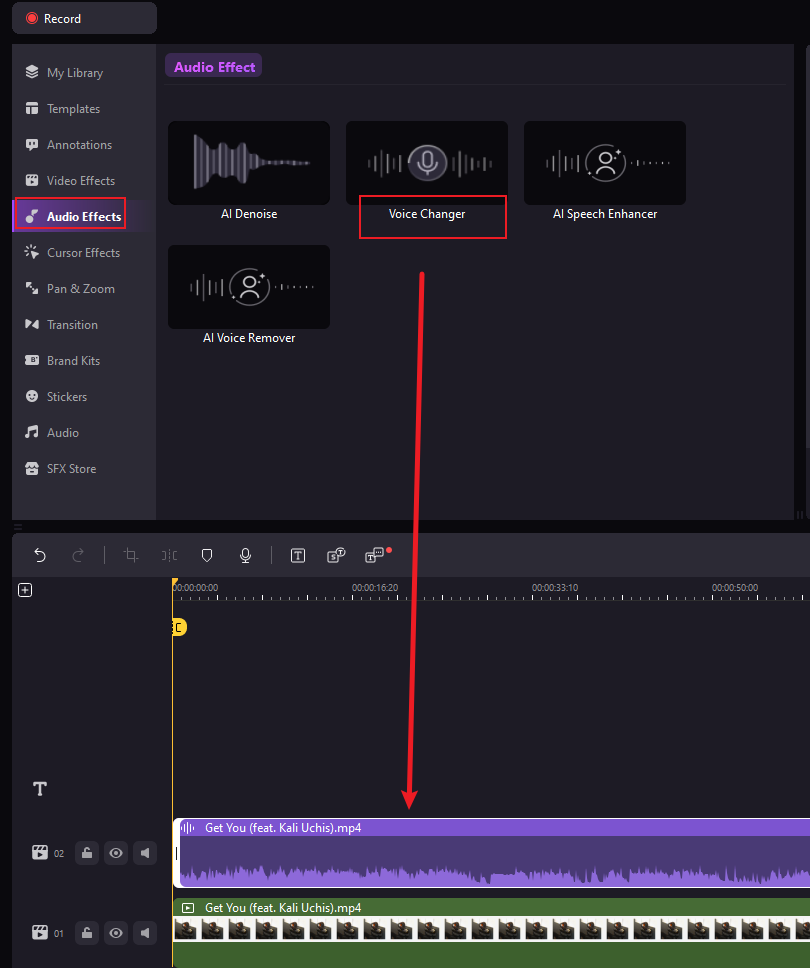The image size is (810, 968).
Task: Select the AI Speech Enhancer thumbnail
Action: (604, 163)
